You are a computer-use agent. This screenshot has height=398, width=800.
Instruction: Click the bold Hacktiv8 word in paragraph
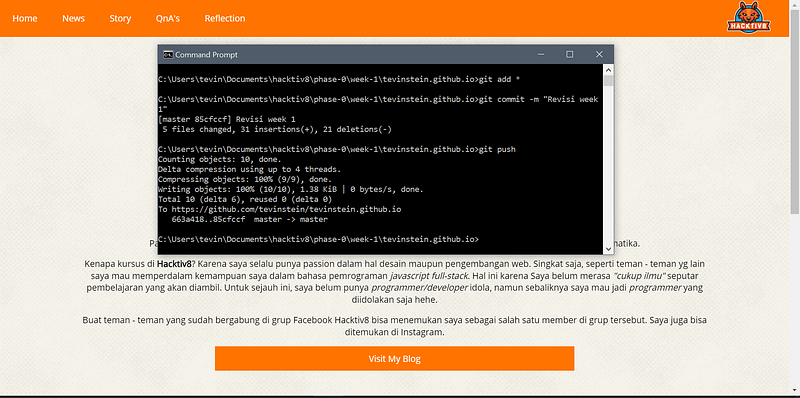(174, 264)
